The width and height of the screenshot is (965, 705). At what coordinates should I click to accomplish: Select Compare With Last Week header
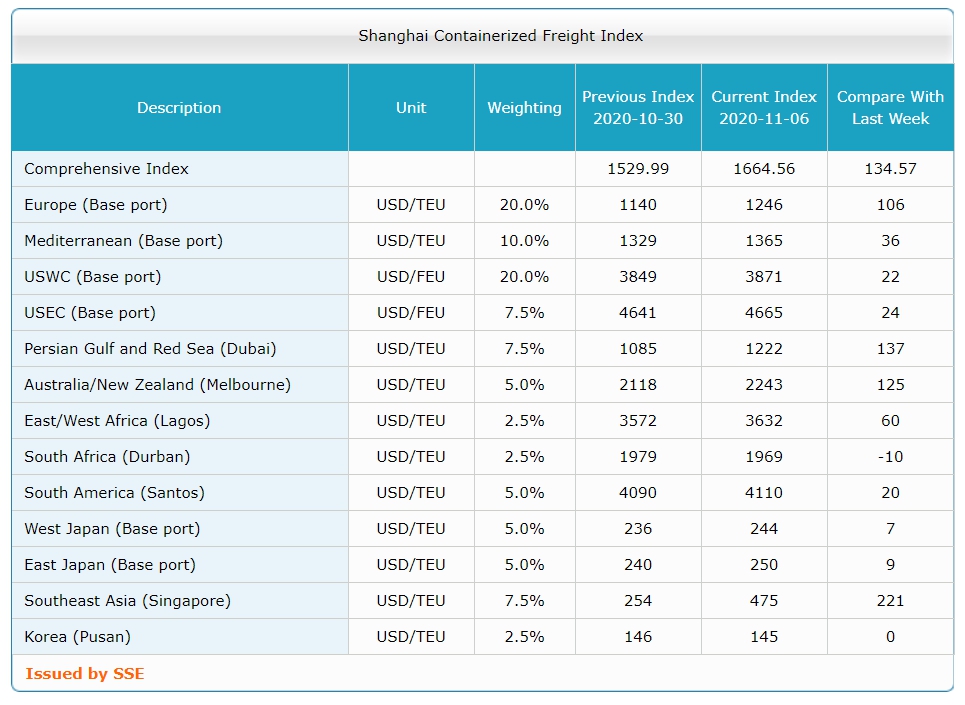click(891, 108)
